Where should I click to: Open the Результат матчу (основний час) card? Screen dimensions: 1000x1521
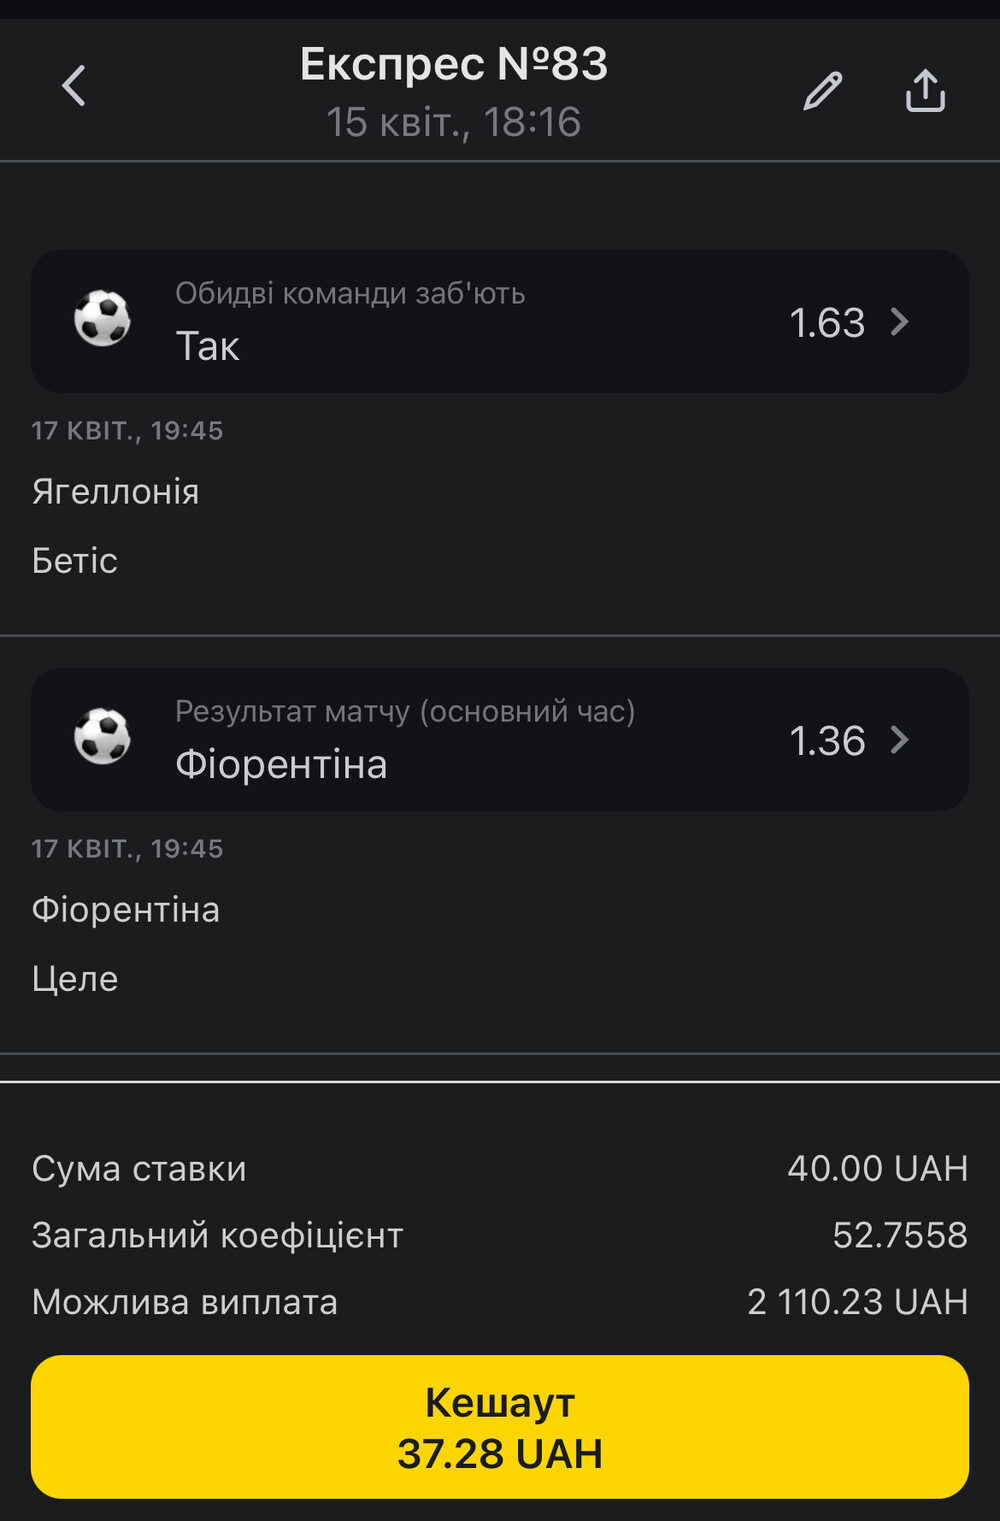[500, 739]
